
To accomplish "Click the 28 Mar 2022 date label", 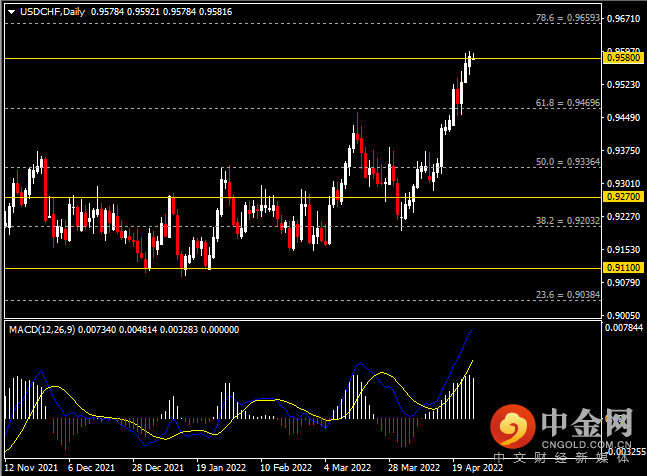I will (x=414, y=468).
